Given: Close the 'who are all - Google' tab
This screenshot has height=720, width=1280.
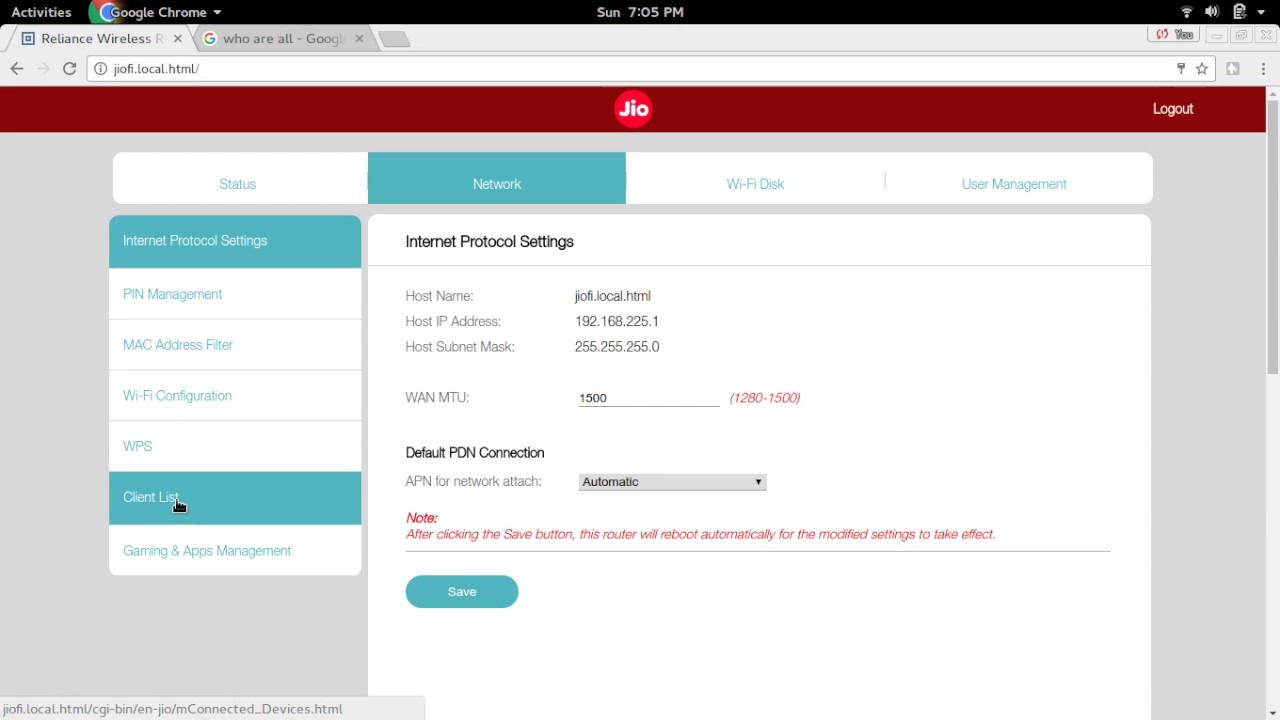Looking at the screenshot, I should click(360, 39).
